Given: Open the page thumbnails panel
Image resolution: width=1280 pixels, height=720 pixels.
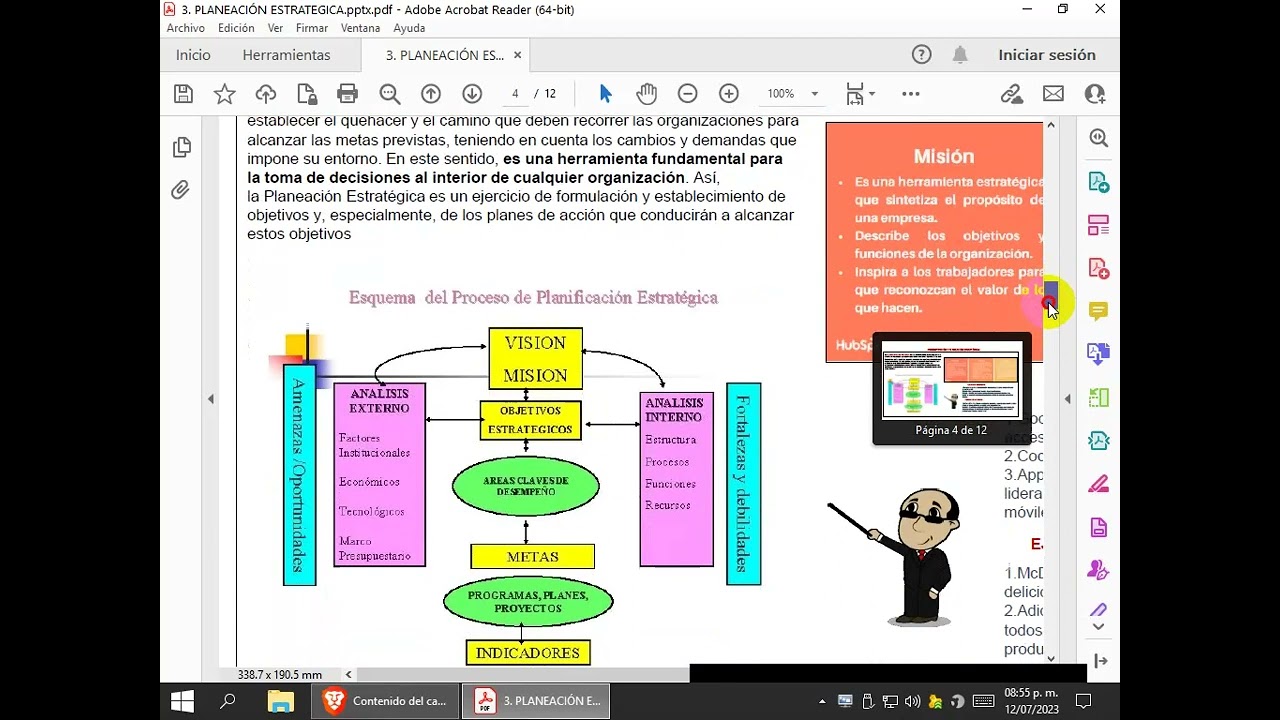Looking at the screenshot, I should [181, 147].
